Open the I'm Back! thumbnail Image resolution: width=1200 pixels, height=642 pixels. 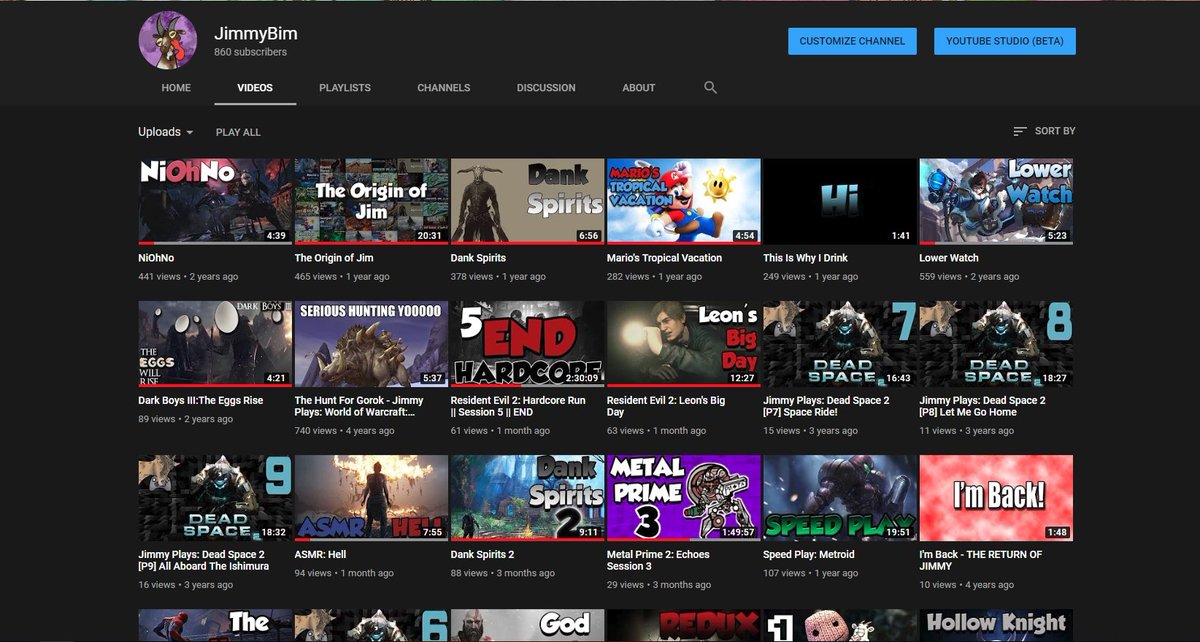pos(996,498)
